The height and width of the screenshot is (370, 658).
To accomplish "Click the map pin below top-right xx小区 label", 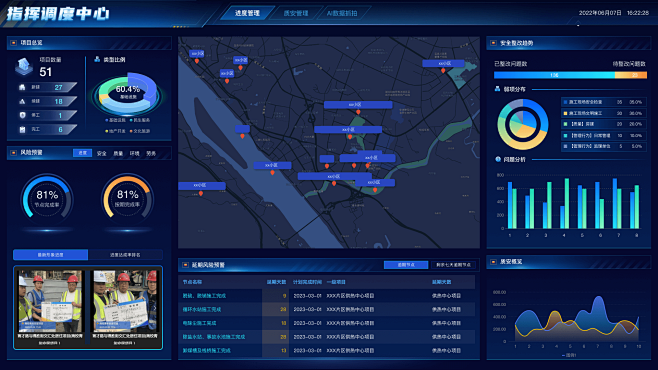I will tap(443, 71).
